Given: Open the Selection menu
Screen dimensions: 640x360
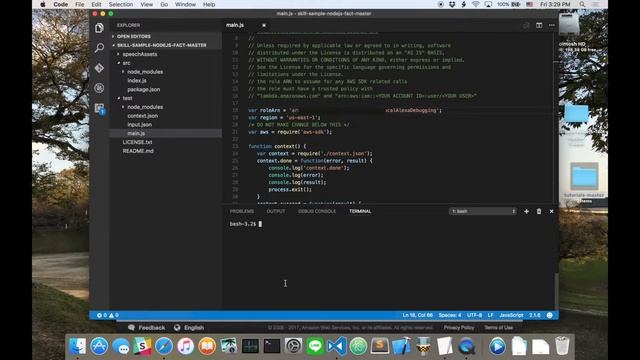Looking at the screenshot, I should 121,4.
